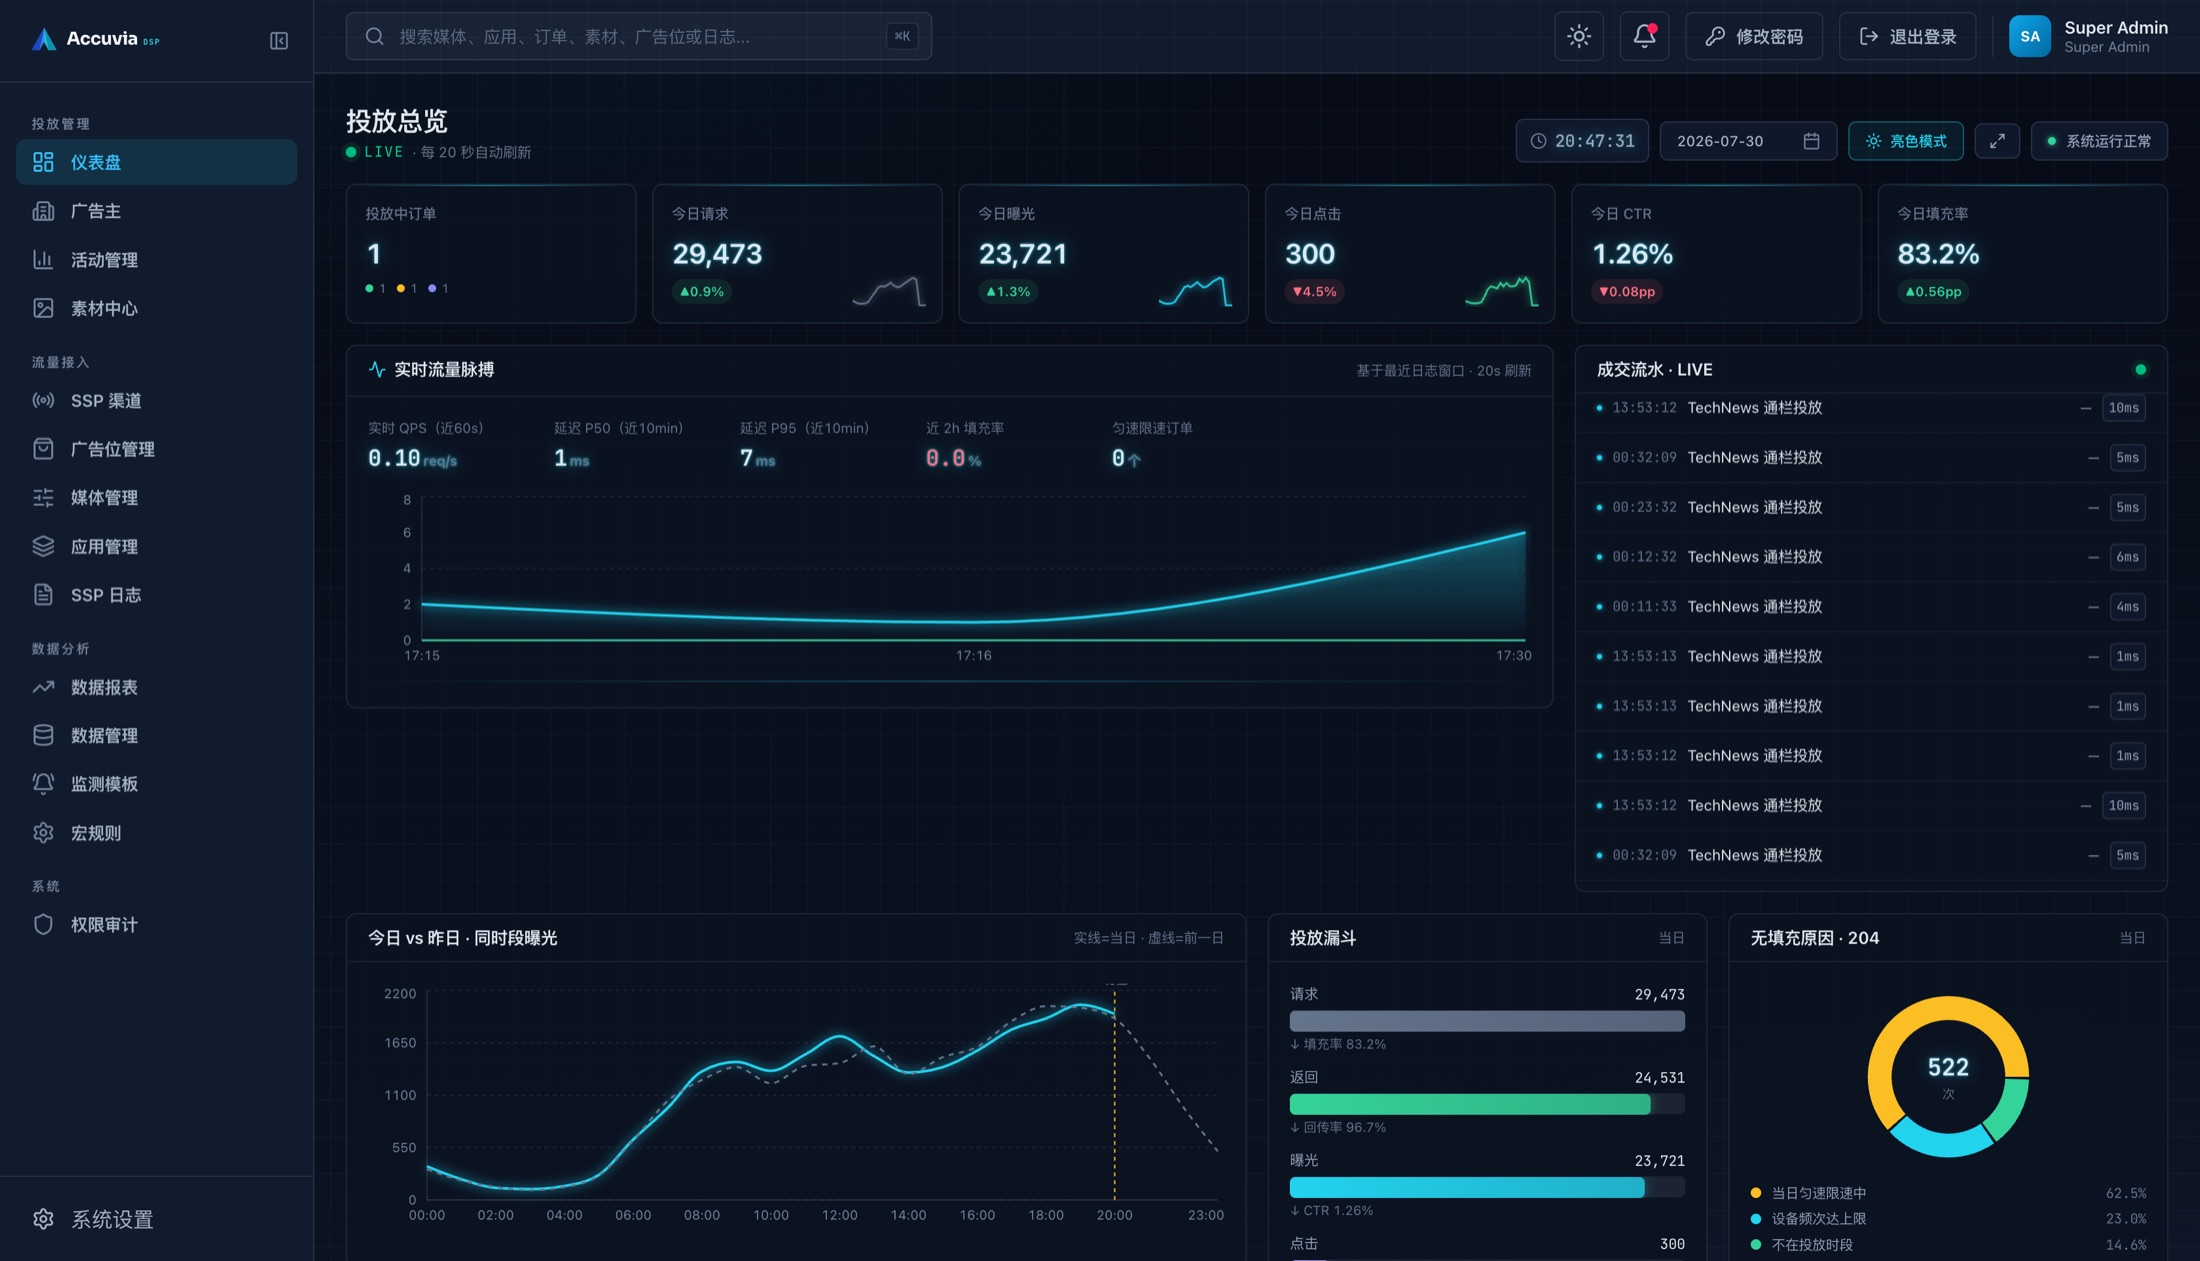Click the 素材中心 image icon
2200x1261 pixels.
(x=43, y=308)
